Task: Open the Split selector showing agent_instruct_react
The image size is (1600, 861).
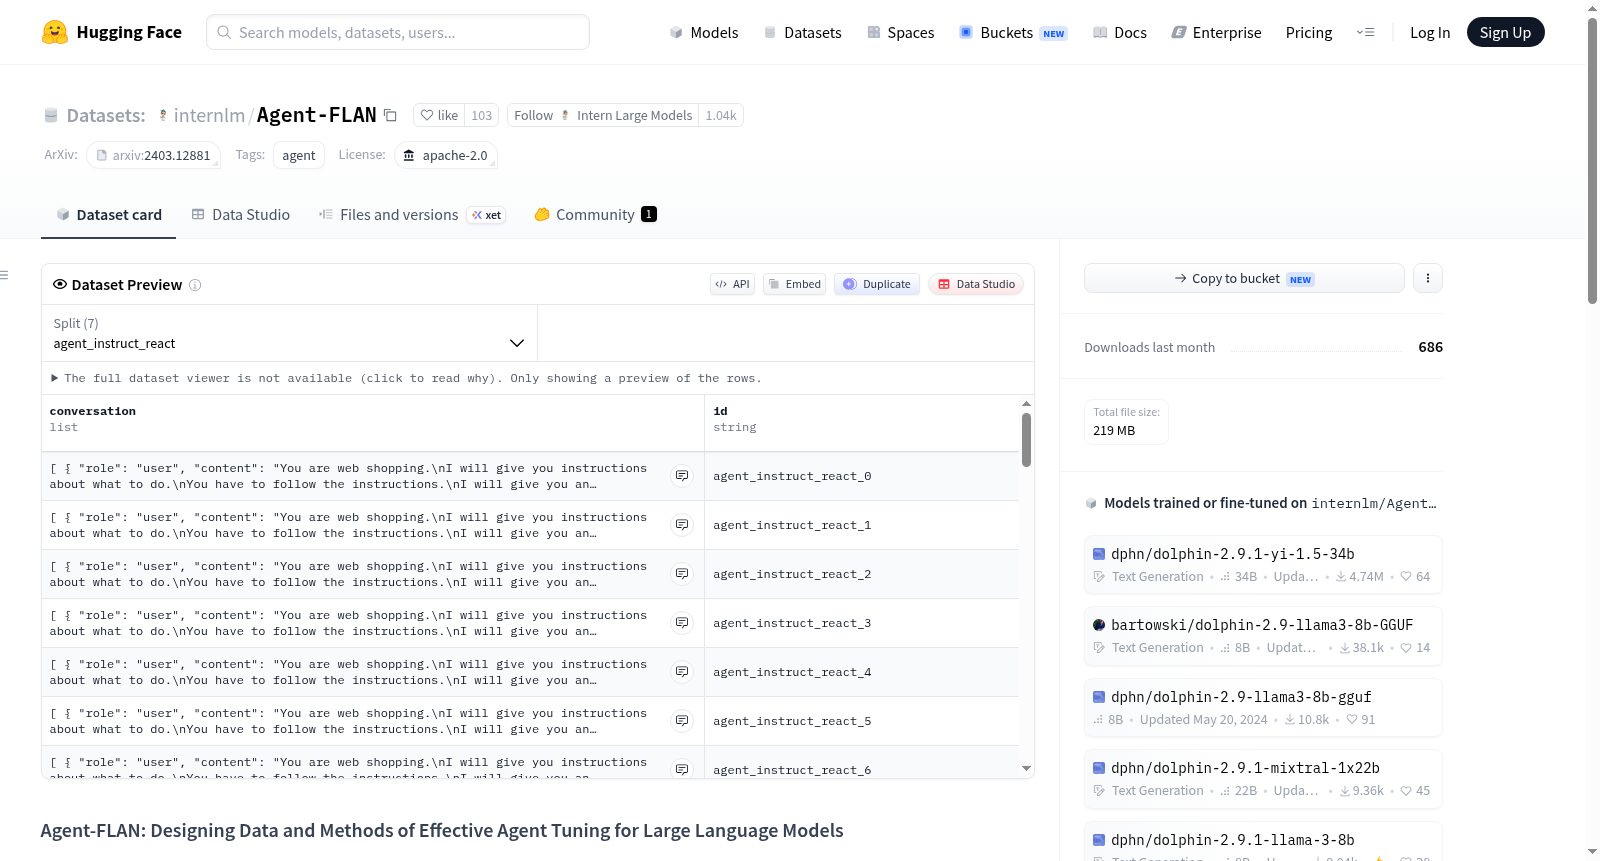Action: click(289, 333)
